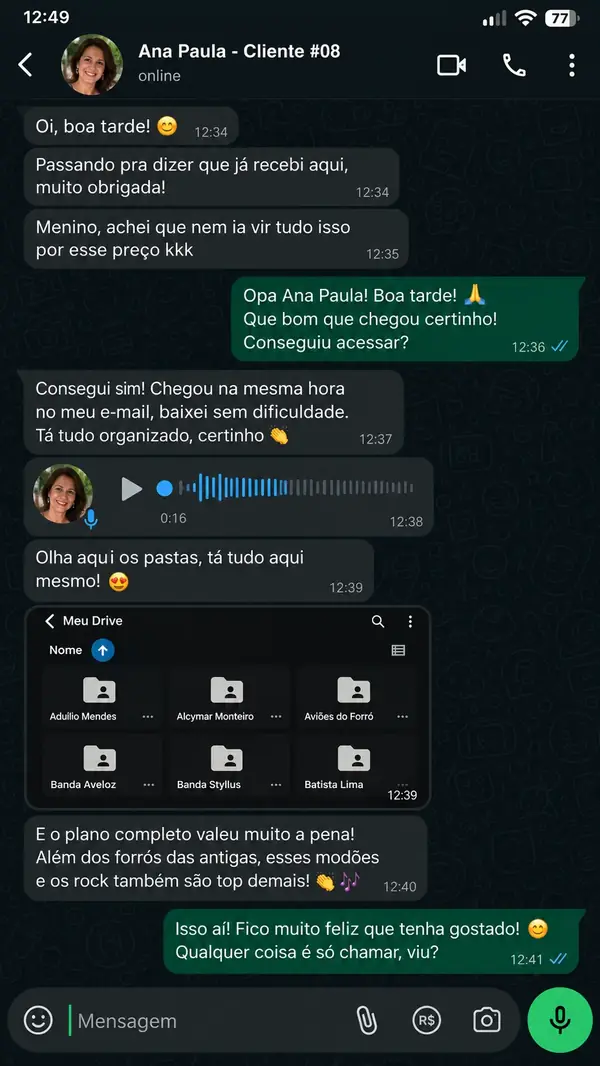
Task: Open the camera from message bar
Action: (x=487, y=1020)
